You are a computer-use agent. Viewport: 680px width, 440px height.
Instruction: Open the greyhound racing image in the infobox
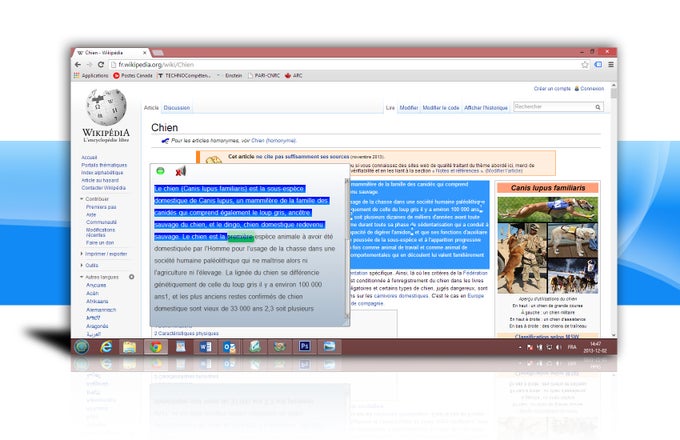[x=547, y=209]
